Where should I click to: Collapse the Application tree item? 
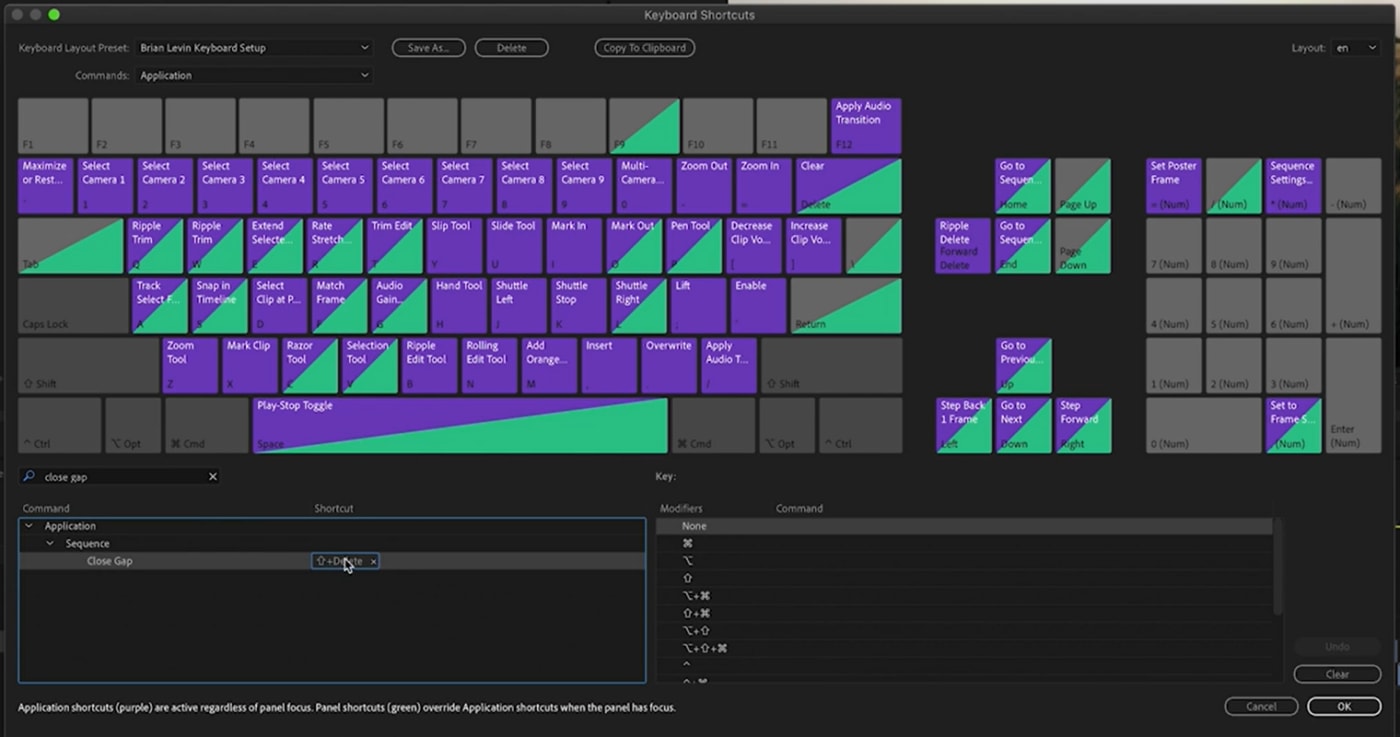(x=31, y=525)
